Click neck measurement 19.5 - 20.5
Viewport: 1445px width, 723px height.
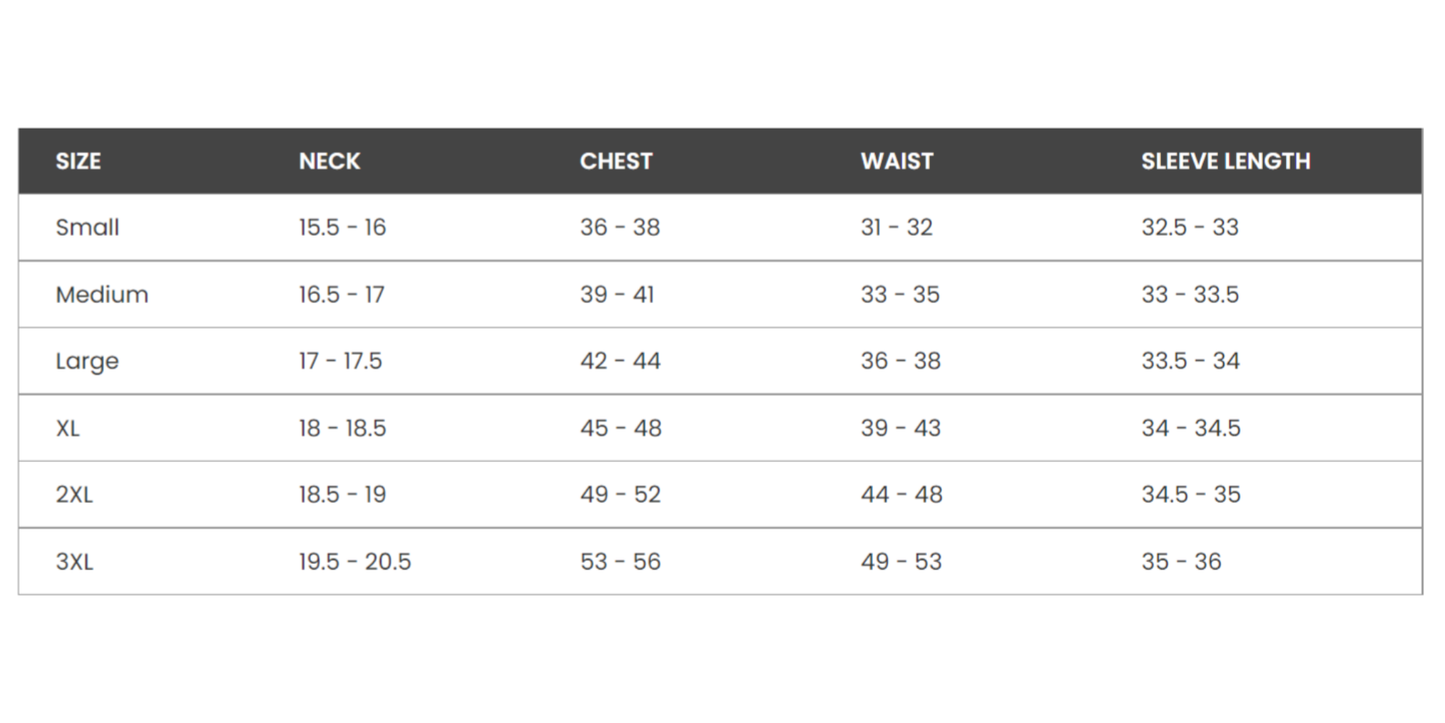[354, 562]
